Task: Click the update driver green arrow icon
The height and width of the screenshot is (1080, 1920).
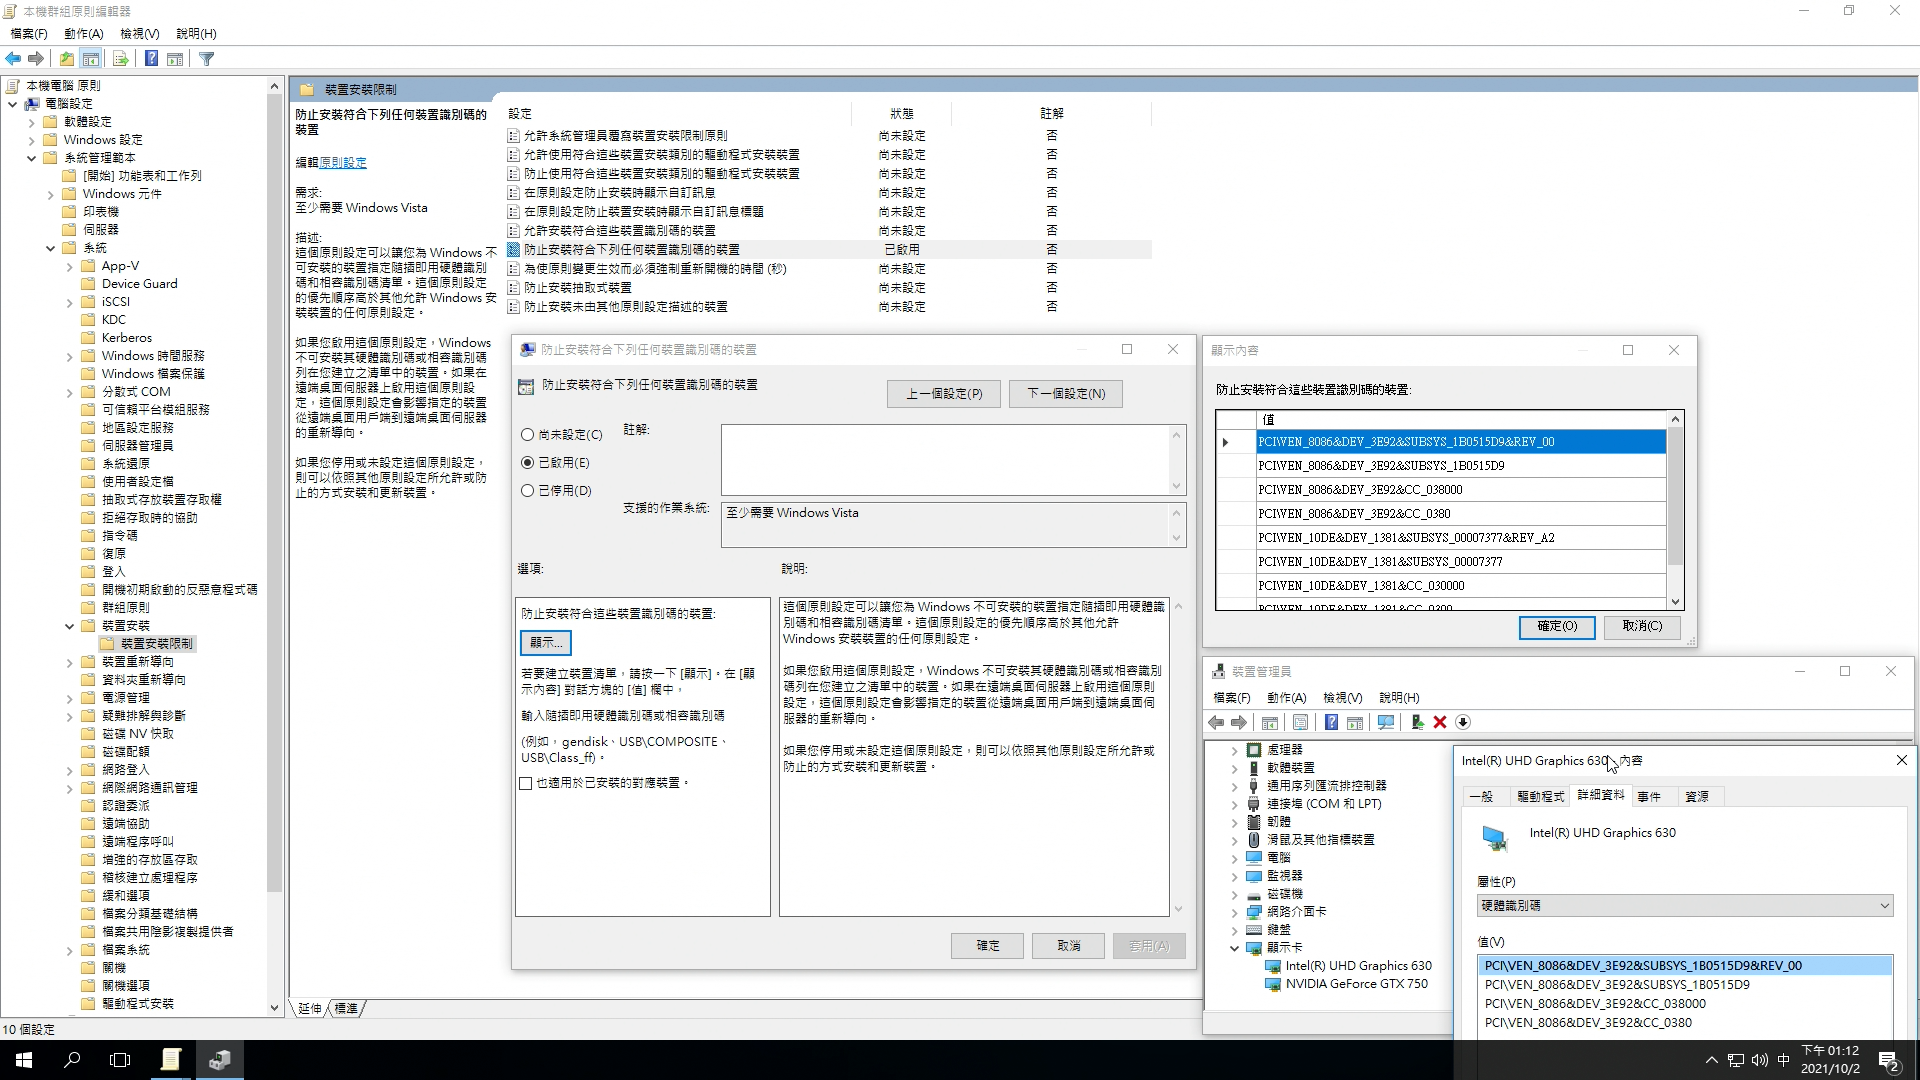Action: point(1416,722)
